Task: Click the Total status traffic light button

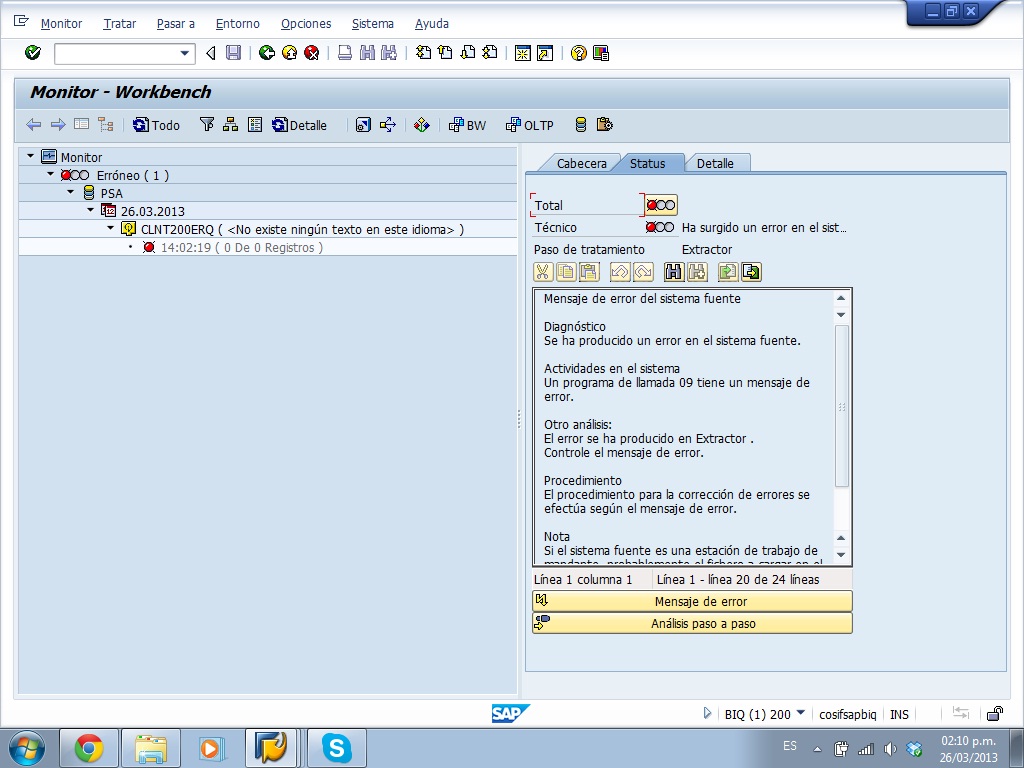Action: [x=661, y=205]
